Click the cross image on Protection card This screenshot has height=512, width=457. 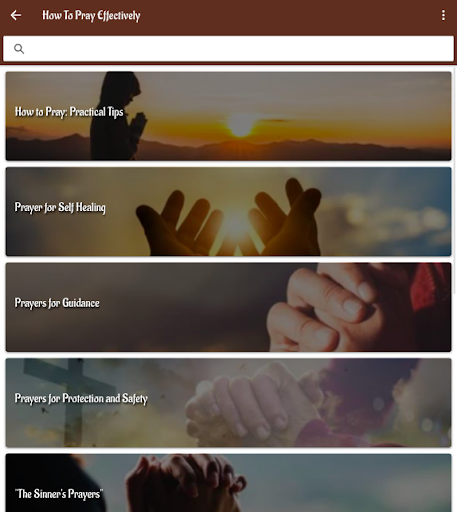(x=70, y=402)
